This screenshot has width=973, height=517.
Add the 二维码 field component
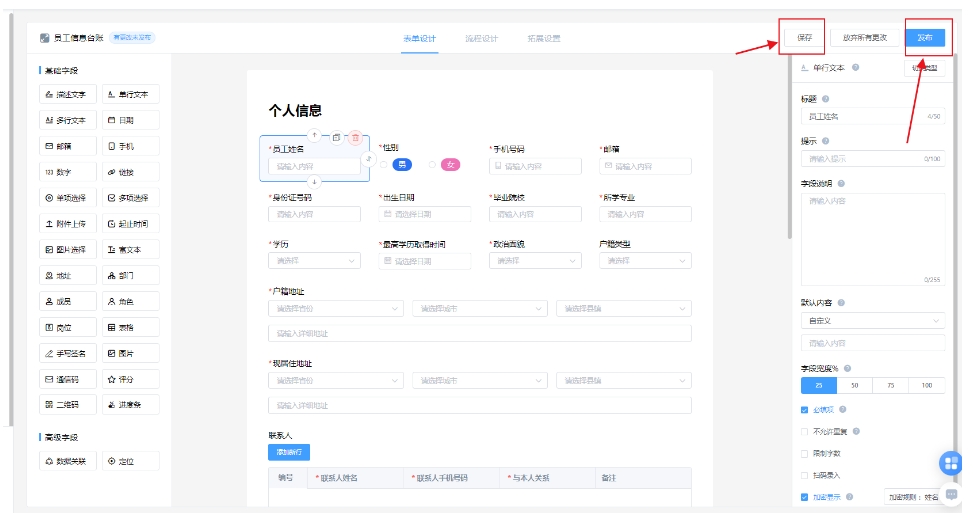click(x=66, y=405)
